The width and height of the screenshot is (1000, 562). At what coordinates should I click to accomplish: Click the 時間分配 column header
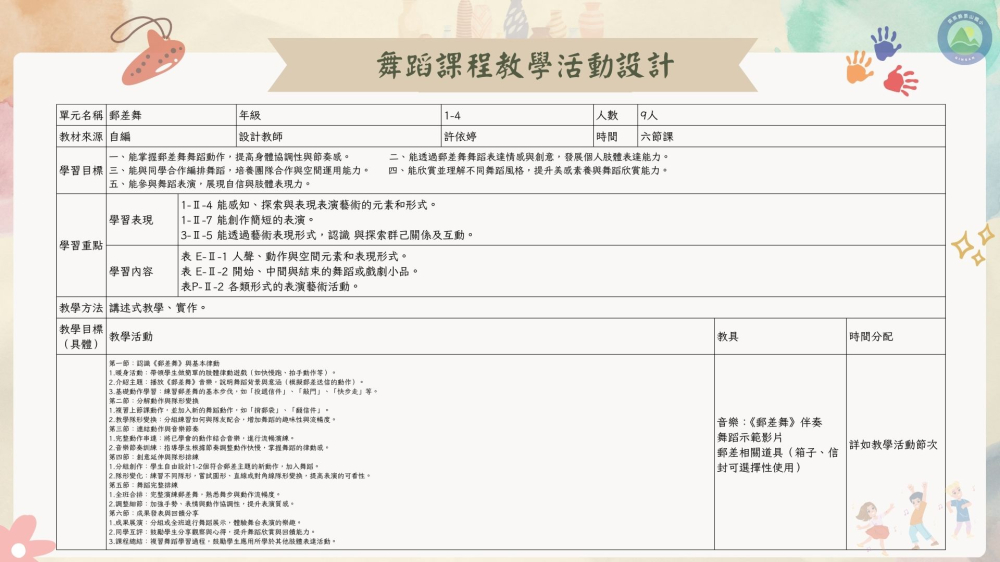[x=895, y=336]
